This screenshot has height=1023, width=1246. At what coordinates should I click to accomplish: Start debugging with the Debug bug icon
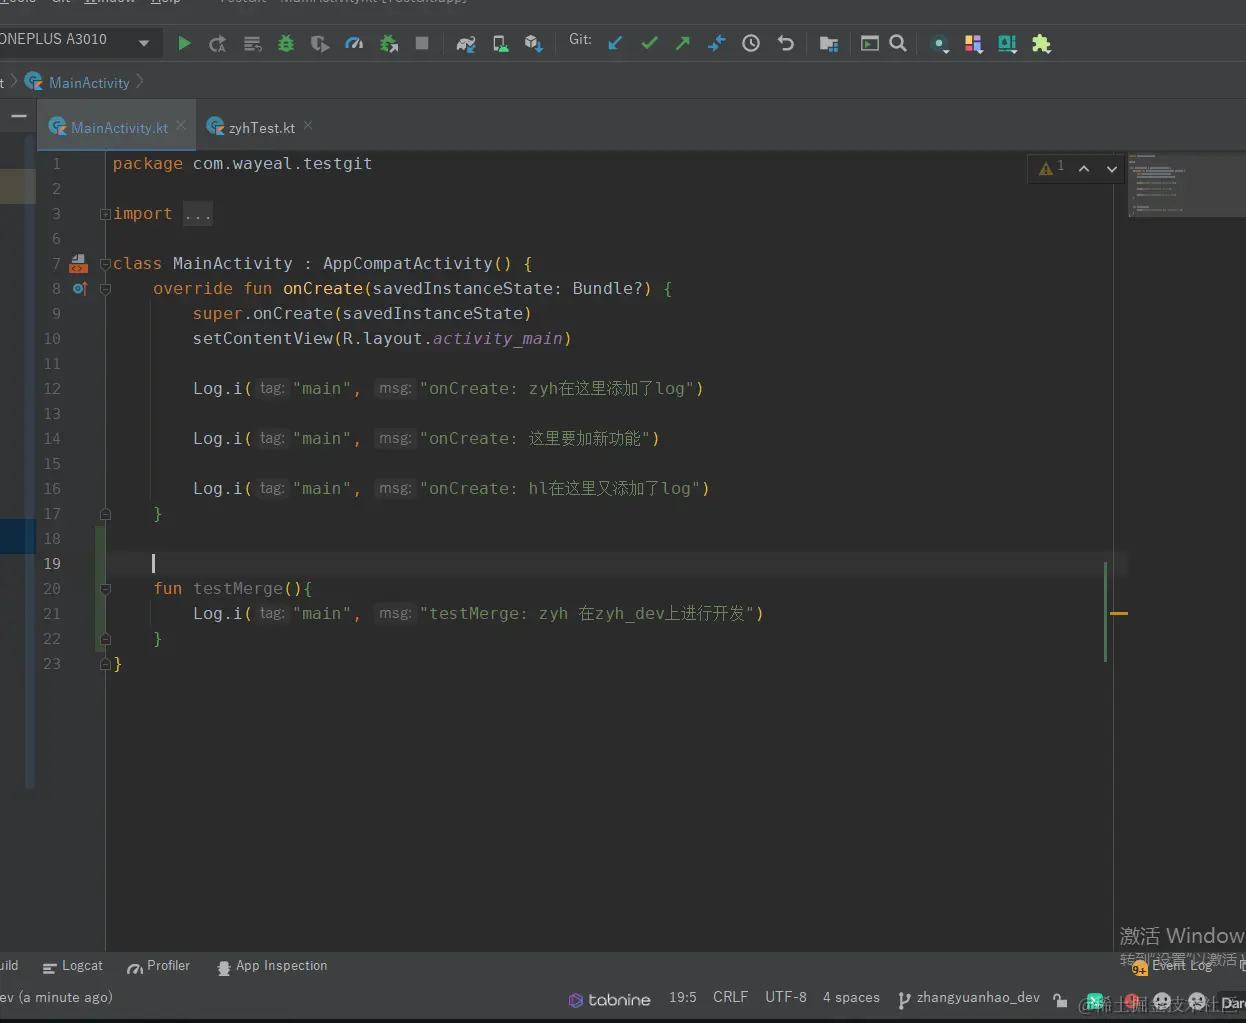tap(286, 43)
